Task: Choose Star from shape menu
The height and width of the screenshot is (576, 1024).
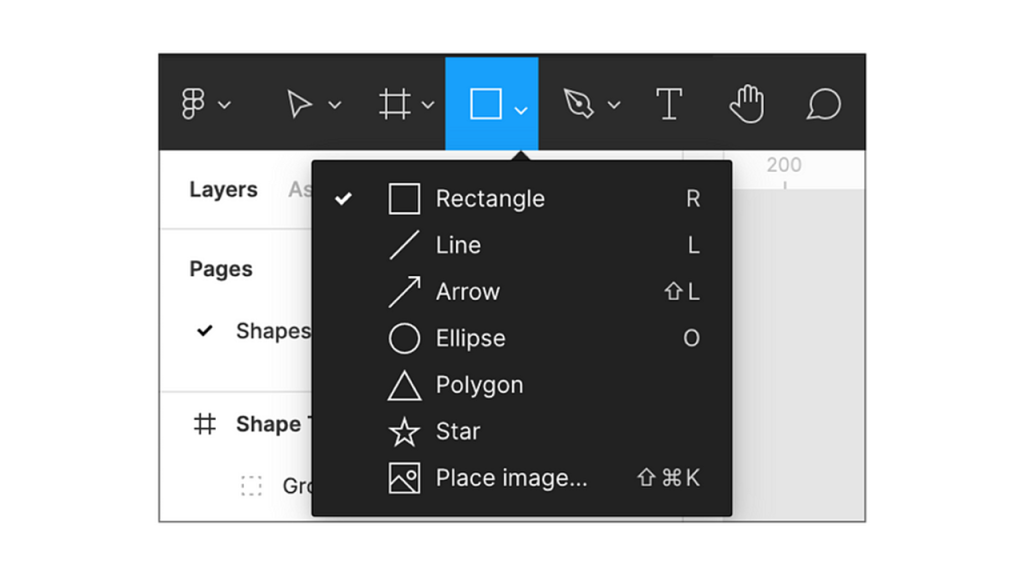Action: coord(522,432)
